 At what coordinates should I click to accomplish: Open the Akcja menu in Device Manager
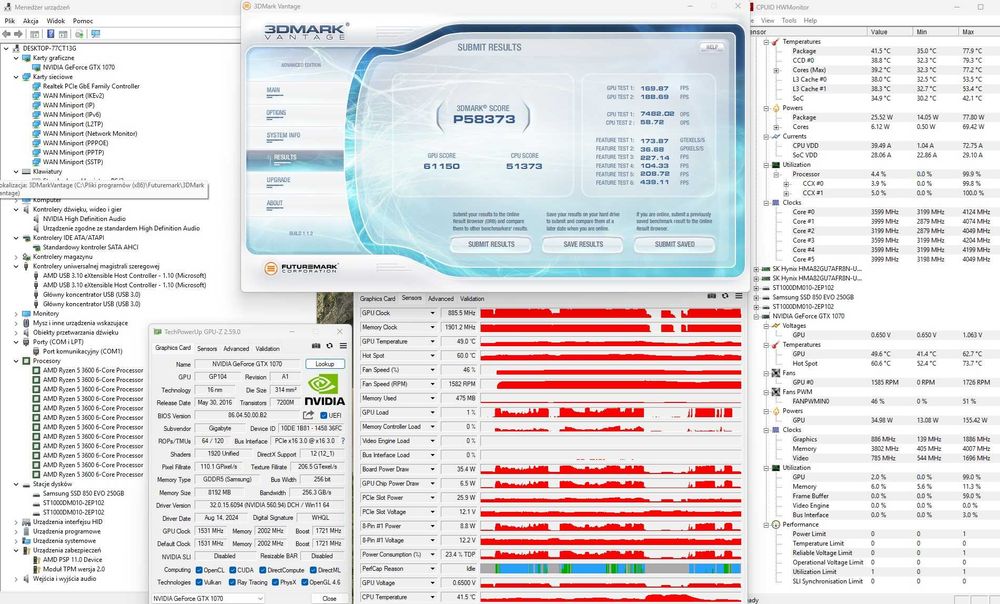pyautogui.click(x=31, y=20)
